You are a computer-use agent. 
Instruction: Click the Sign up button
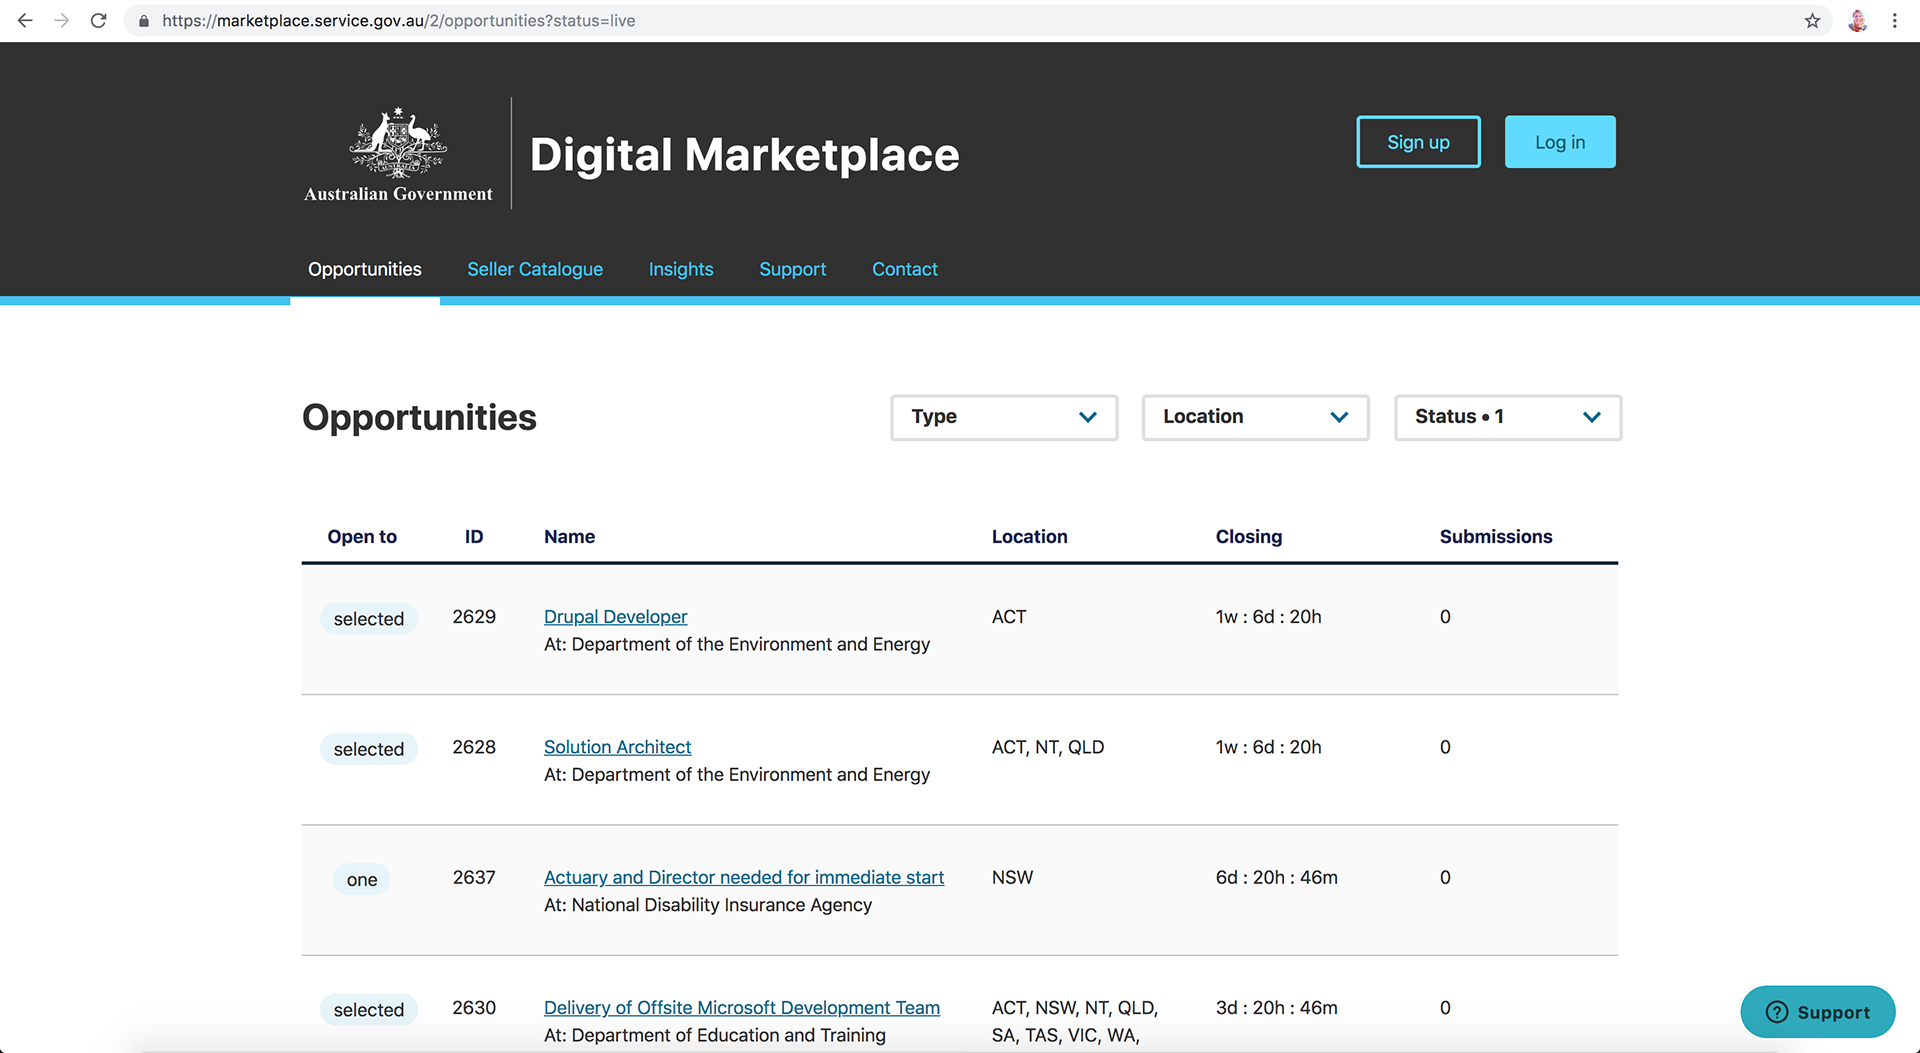click(x=1418, y=142)
